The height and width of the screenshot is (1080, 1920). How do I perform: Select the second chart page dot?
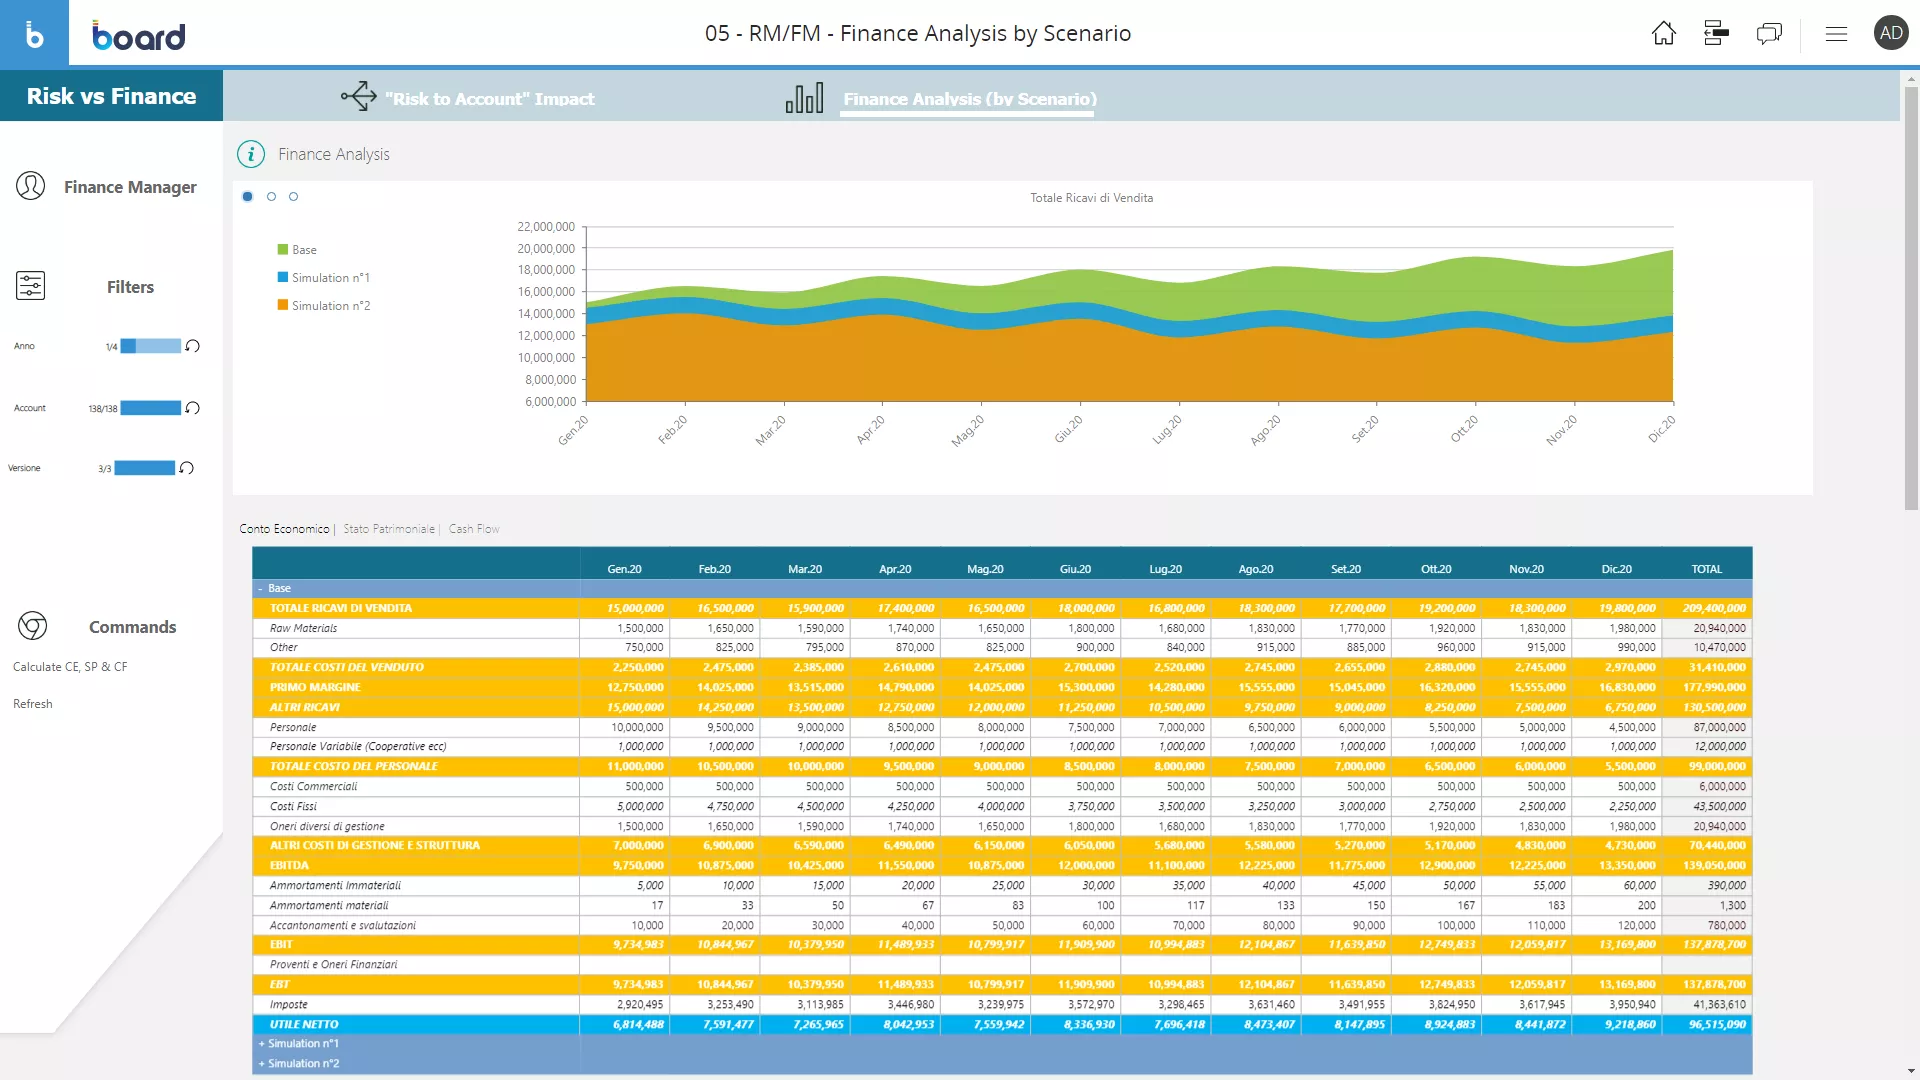[x=271, y=197]
